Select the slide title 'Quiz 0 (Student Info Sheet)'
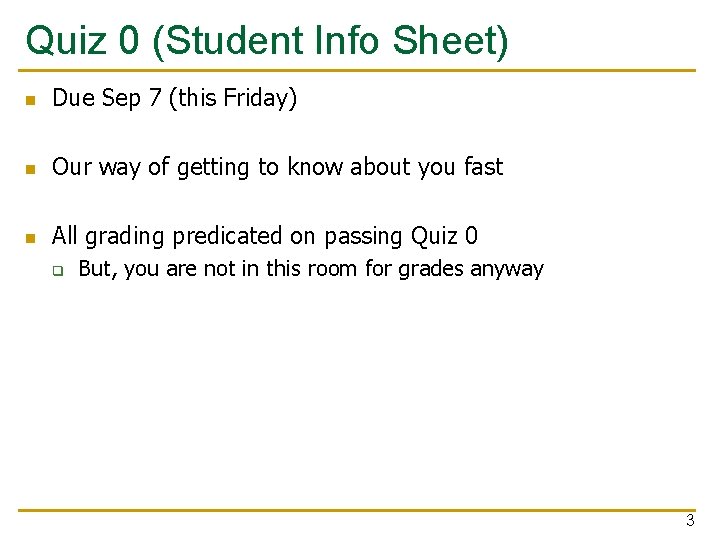The height and width of the screenshot is (540, 720). 267,41
